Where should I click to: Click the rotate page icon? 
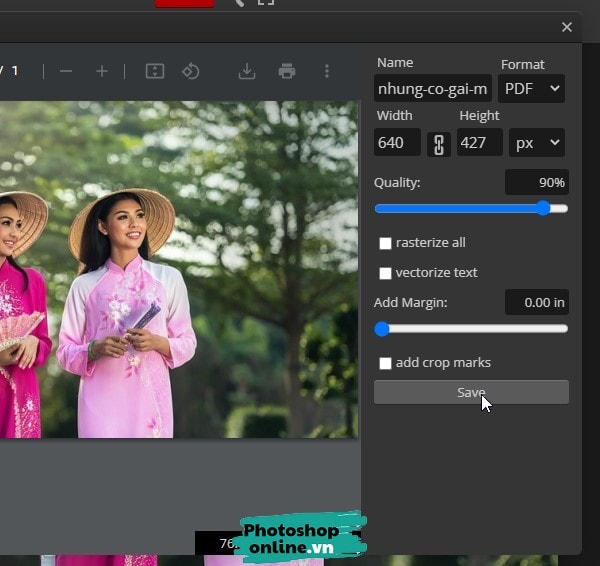[190, 71]
